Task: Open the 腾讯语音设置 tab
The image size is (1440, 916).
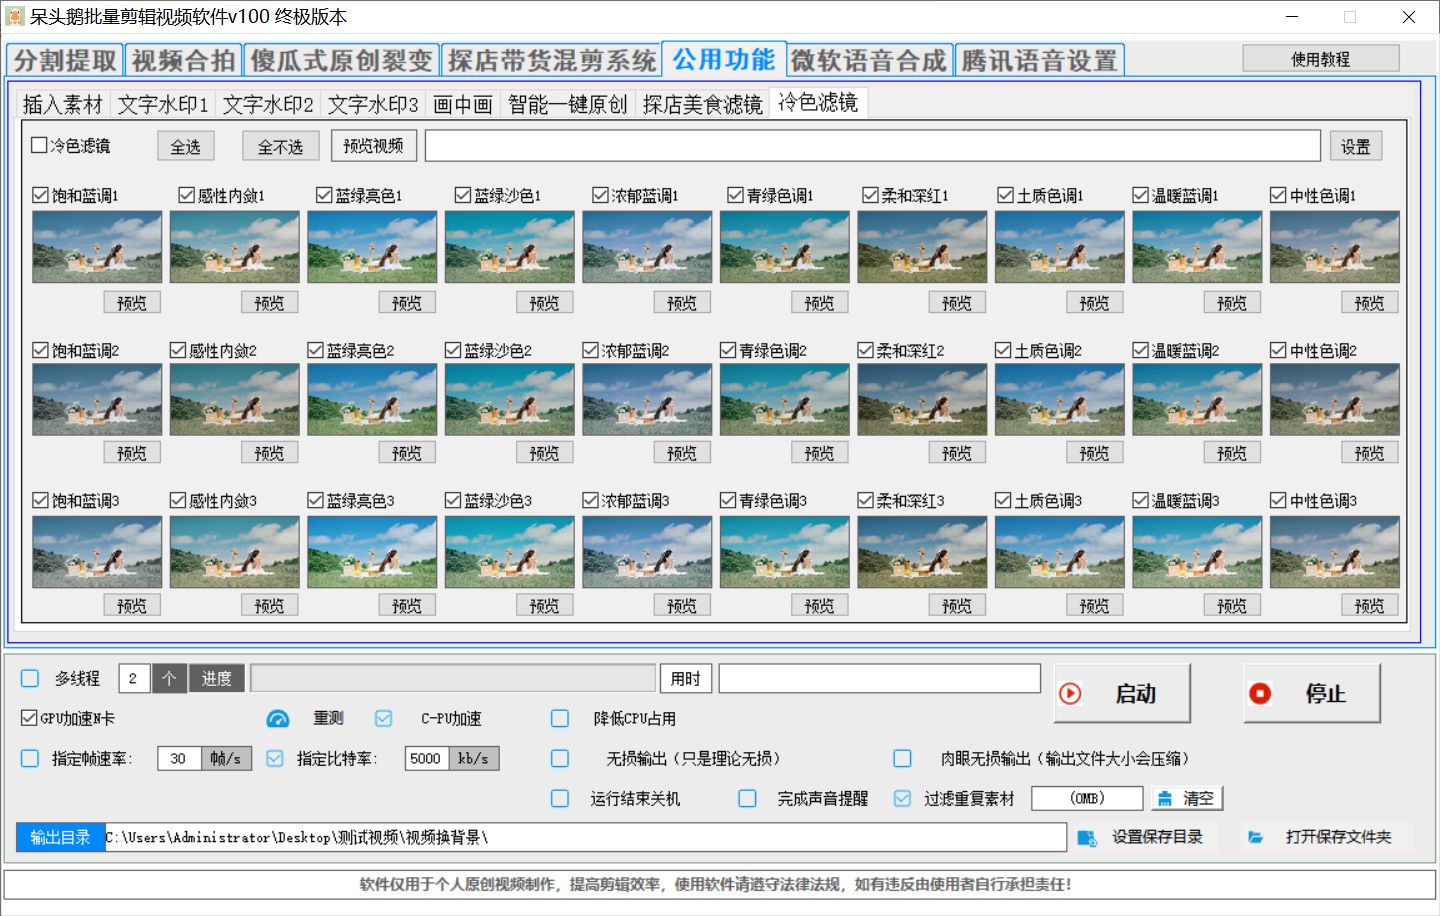Action: pos(1039,60)
